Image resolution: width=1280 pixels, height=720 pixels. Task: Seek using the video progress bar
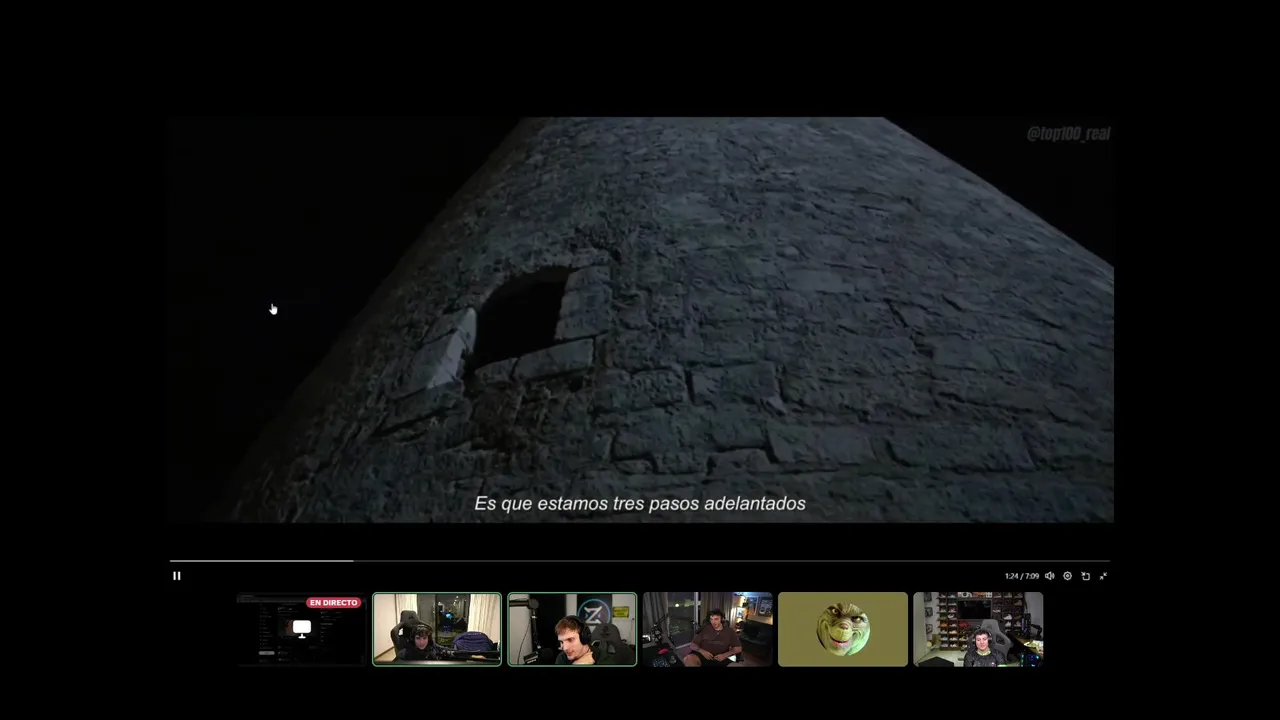(x=640, y=561)
